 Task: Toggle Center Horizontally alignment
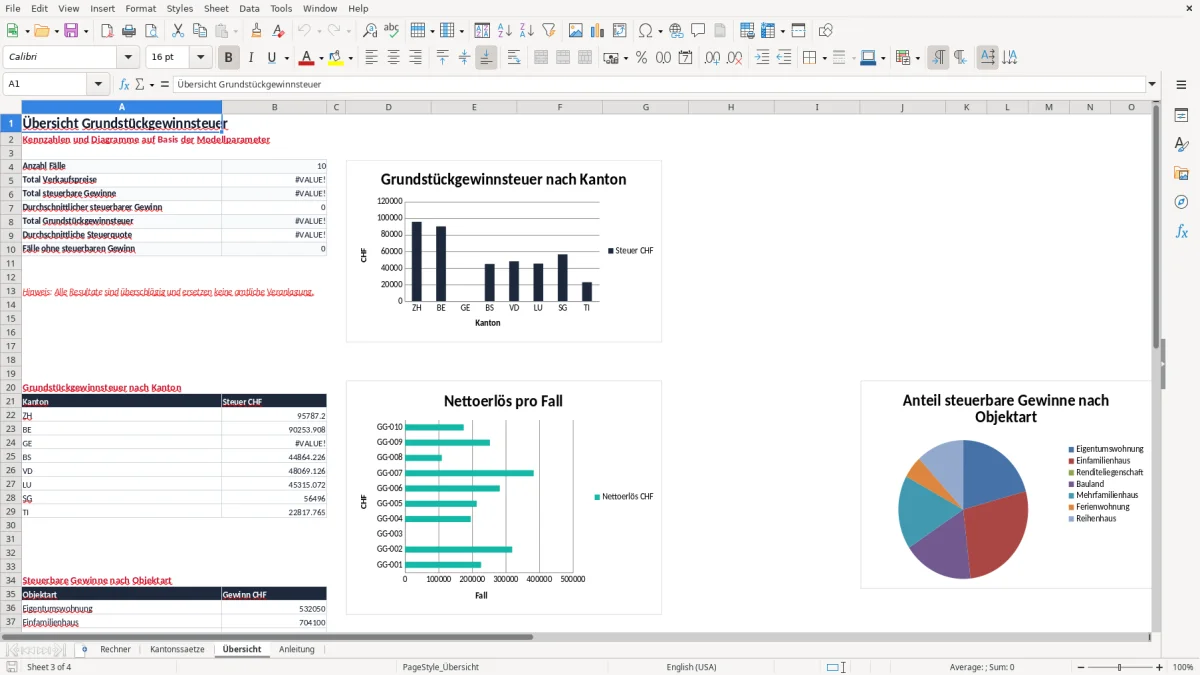click(393, 58)
